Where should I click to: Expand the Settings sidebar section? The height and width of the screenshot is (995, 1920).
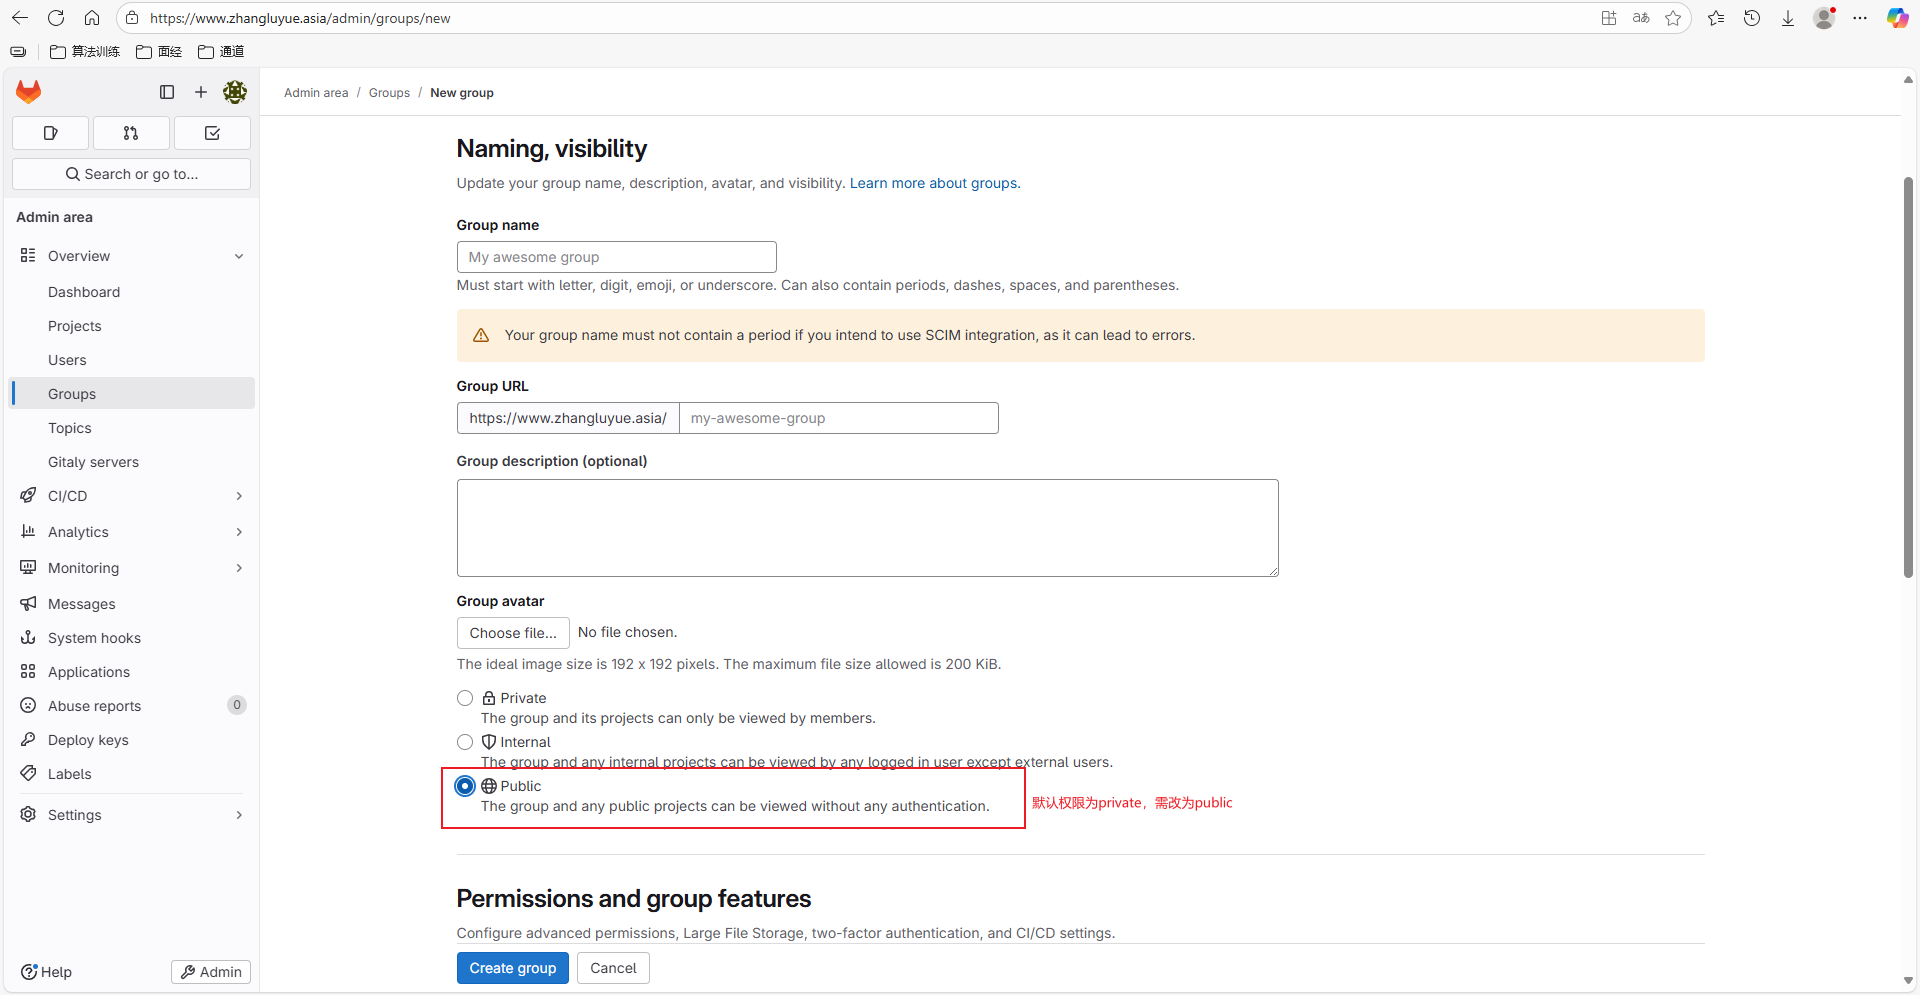click(131, 815)
